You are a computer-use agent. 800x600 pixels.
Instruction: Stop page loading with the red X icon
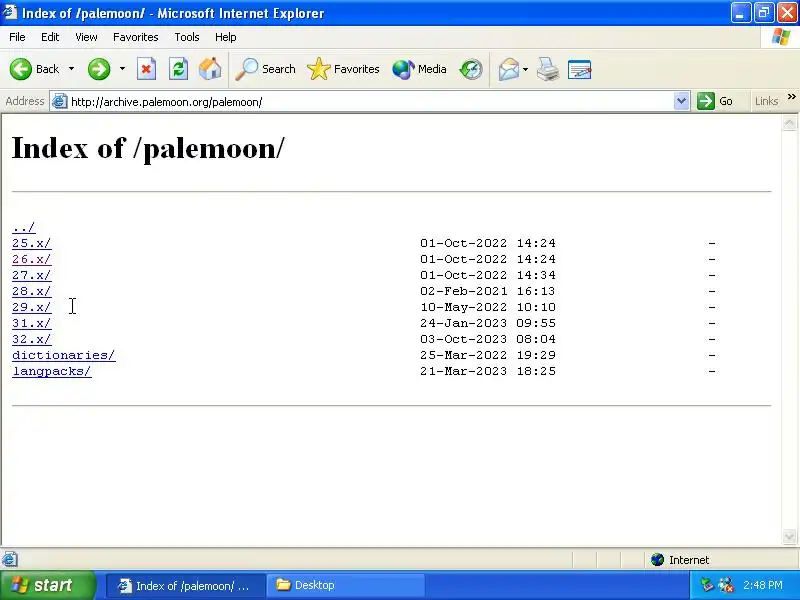(x=146, y=69)
